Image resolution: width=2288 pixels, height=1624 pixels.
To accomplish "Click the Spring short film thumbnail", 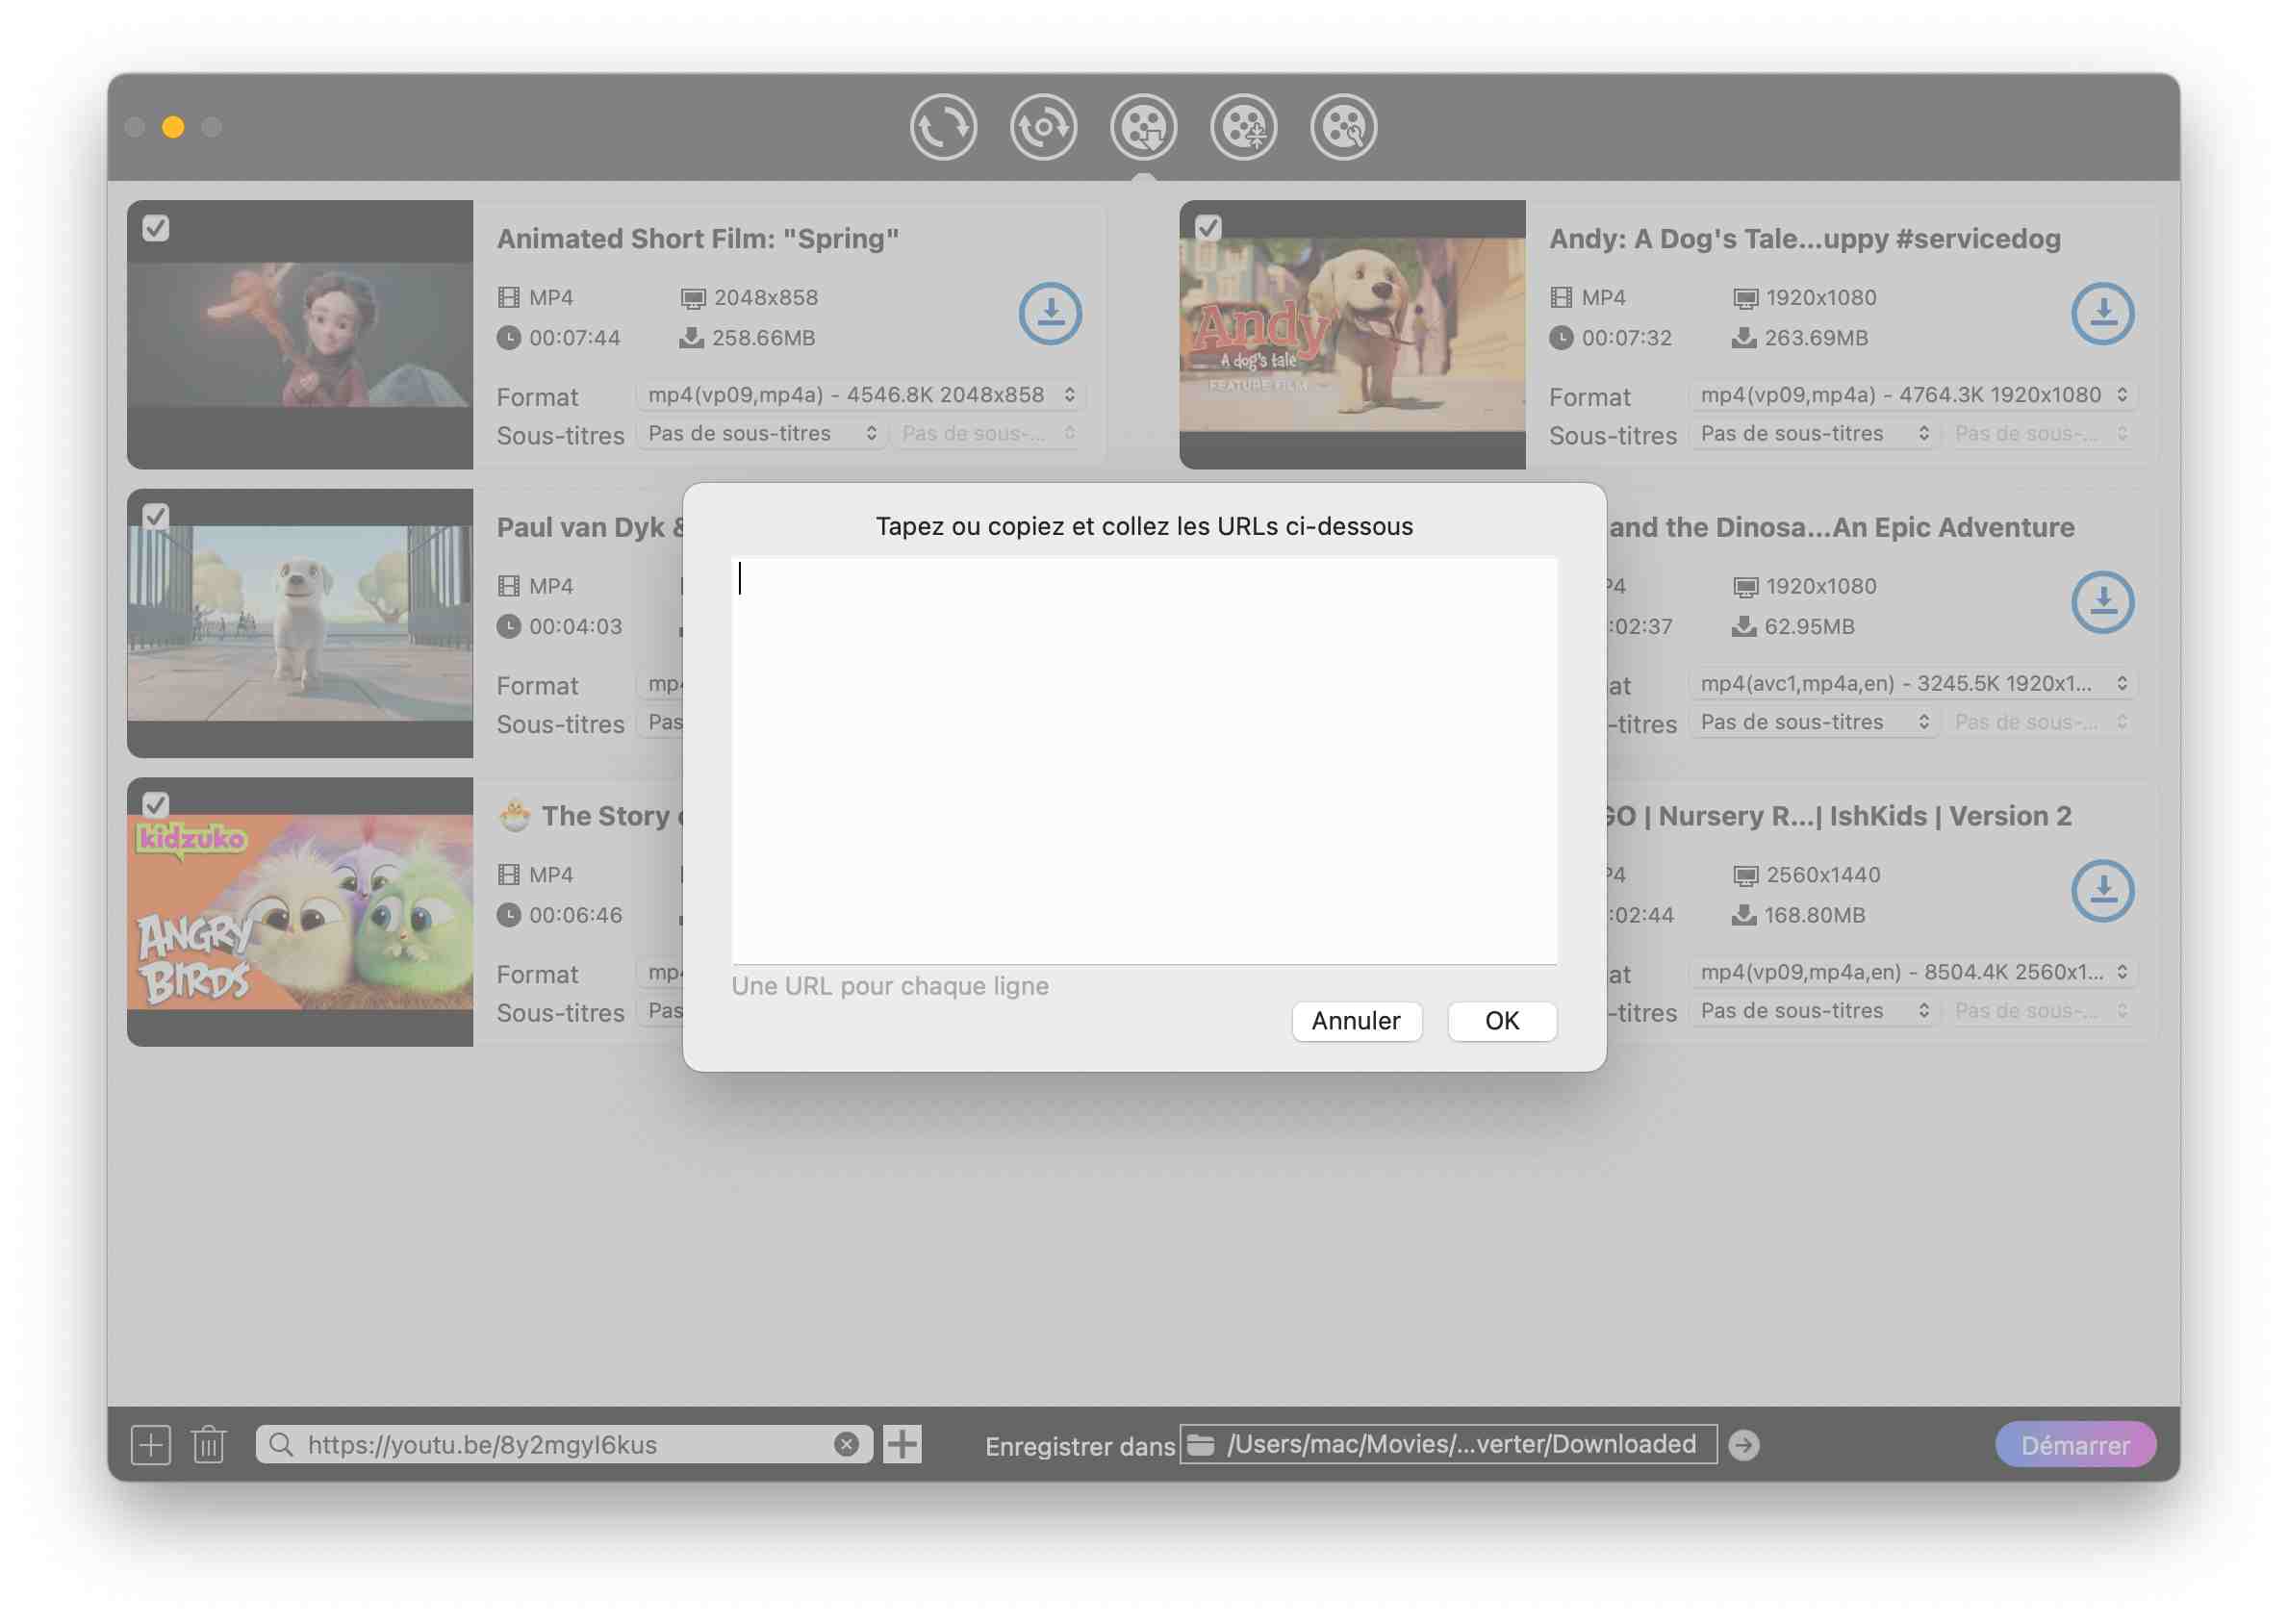I will [300, 335].
